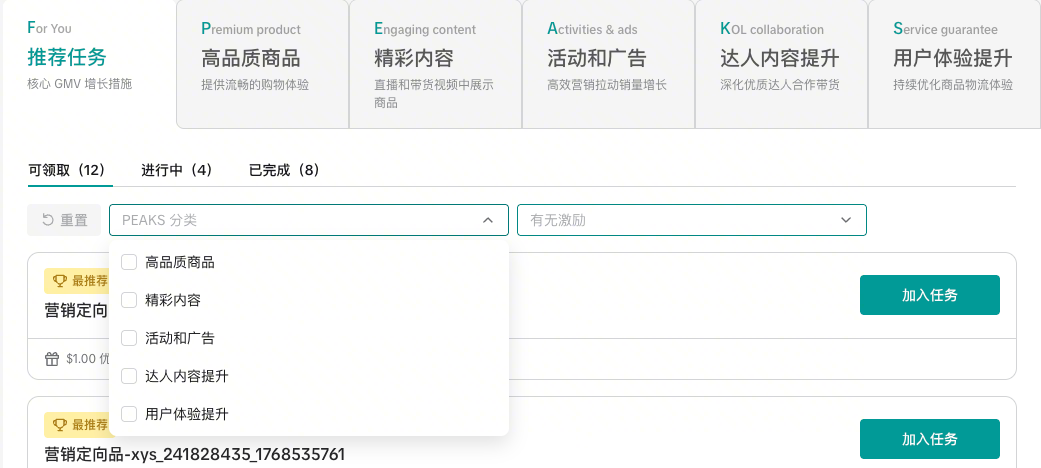
Task: Expand the 有无激励 dropdown arrow
Action: point(846,220)
